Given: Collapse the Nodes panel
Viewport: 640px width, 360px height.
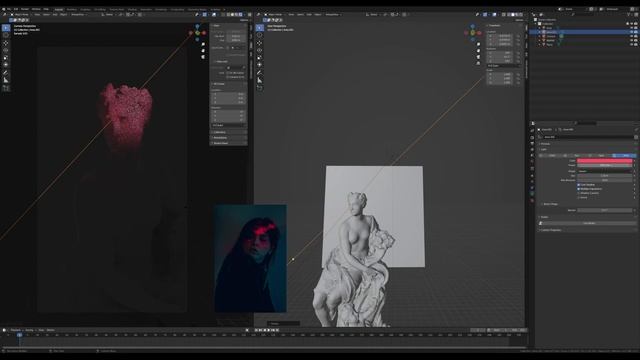Looking at the screenshot, I should coord(544,217).
